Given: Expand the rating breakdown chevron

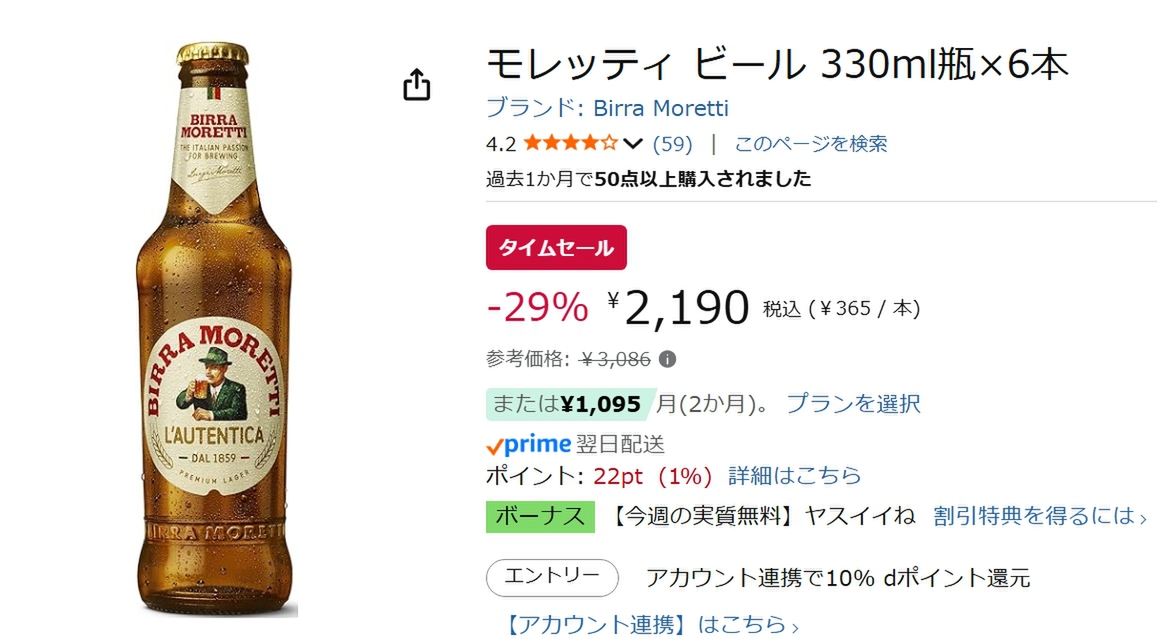Looking at the screenshot, I should pyautogui.click(x=632, y=143).
